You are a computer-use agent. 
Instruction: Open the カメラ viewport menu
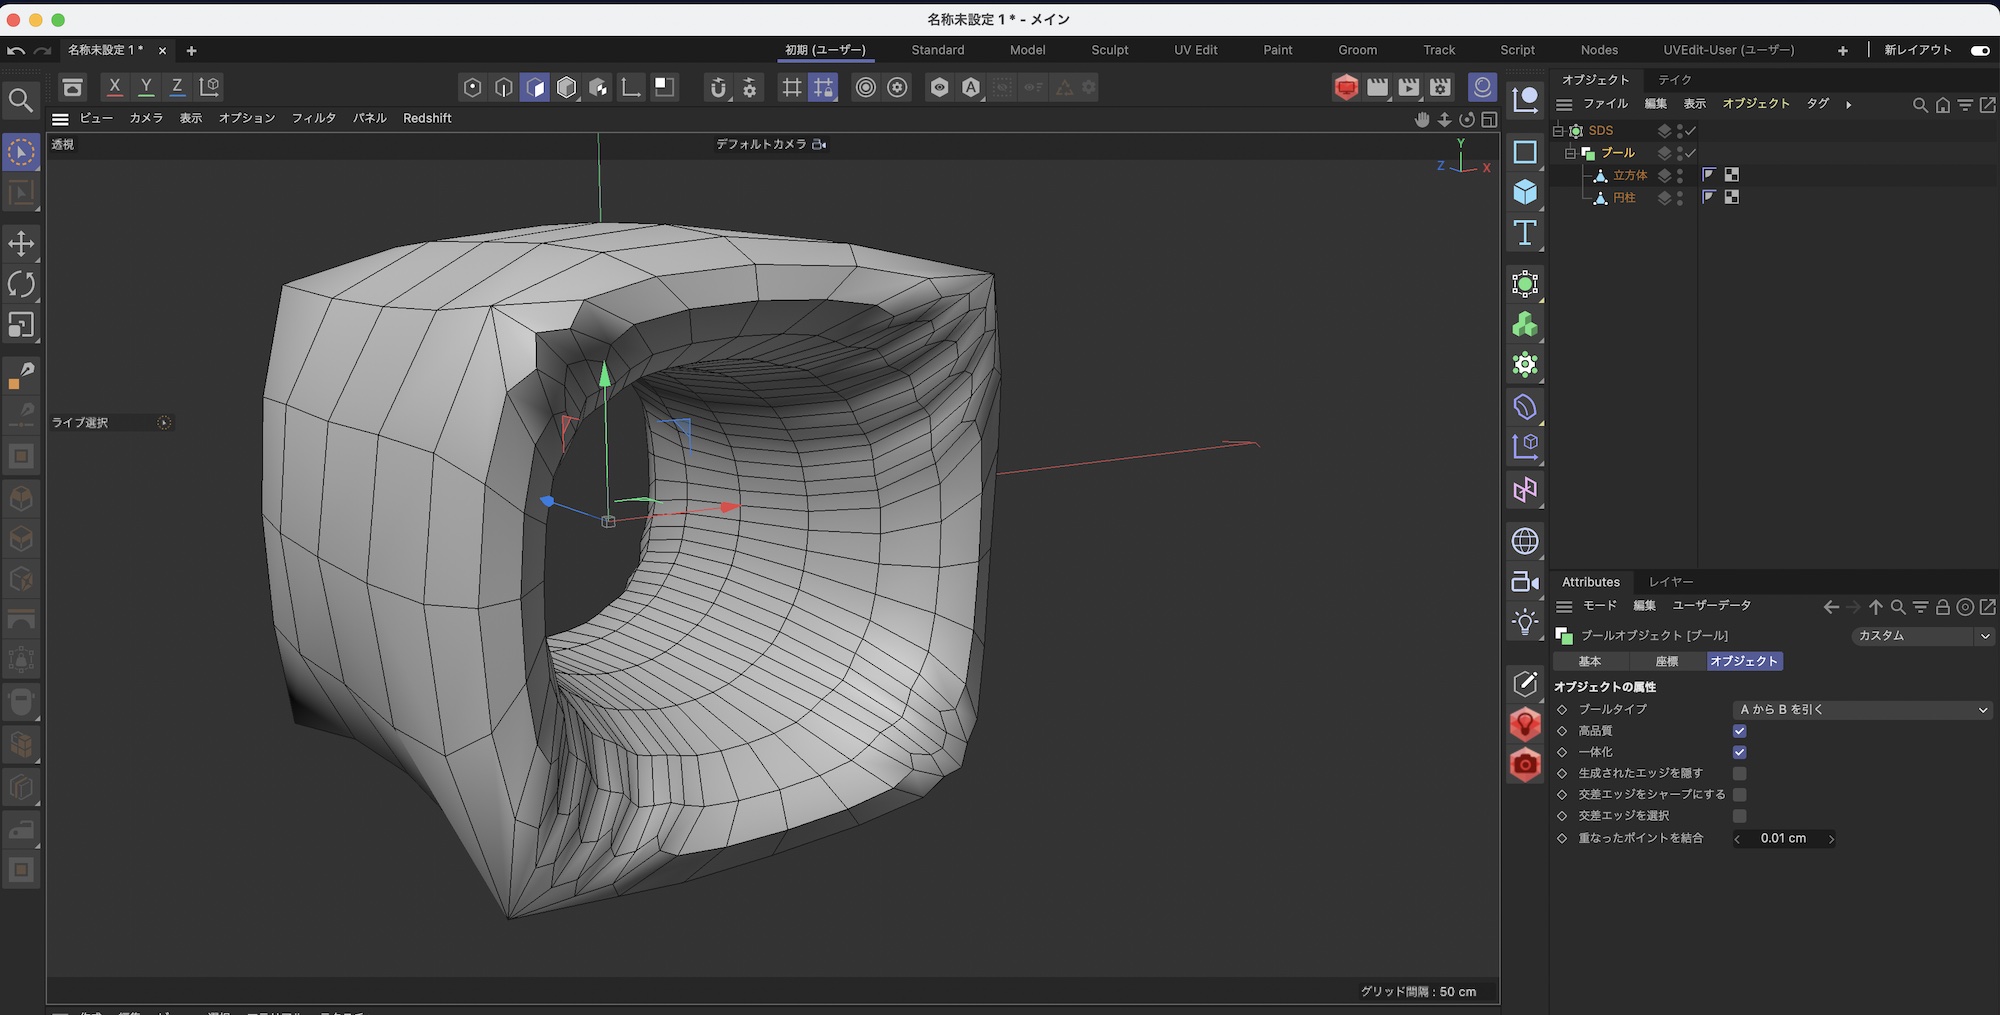pyautogui.click(x=146, y=118)
